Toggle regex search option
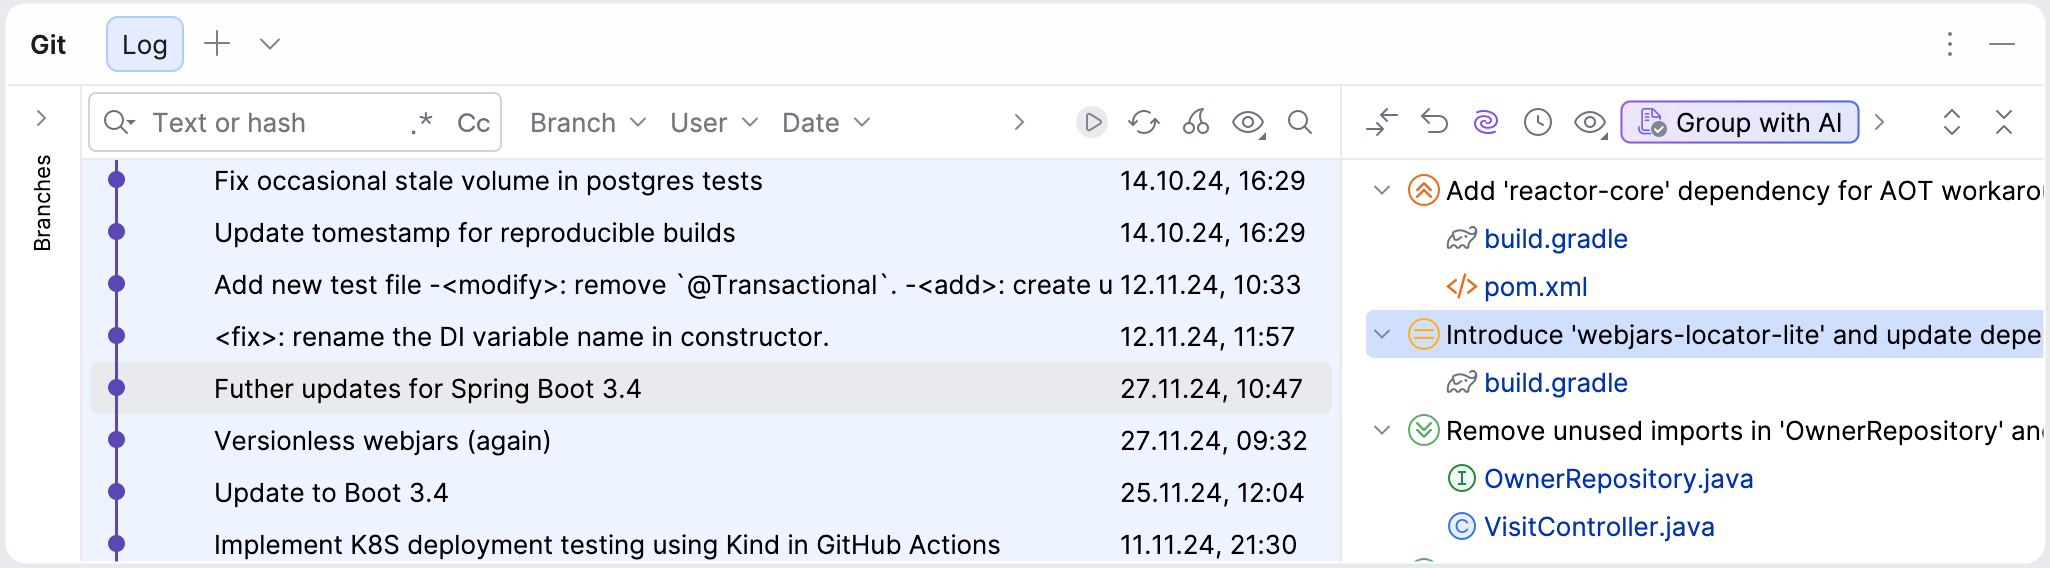Viewport: 2050px width, 568px height. coord(422,122)
